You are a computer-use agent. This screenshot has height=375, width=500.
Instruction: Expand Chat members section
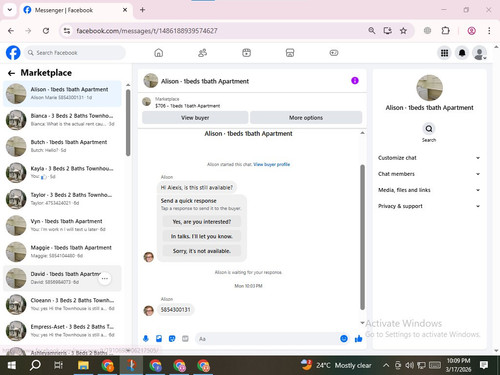click(x=429, y=174)
